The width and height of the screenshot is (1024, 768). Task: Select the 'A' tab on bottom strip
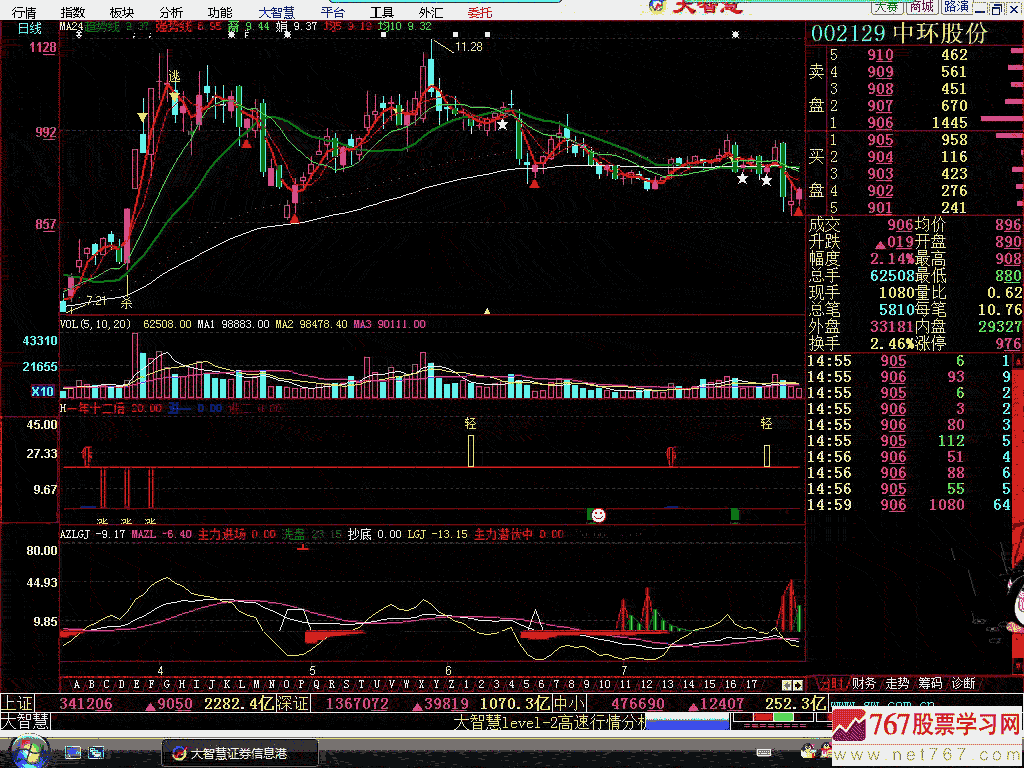coord(76,684)
